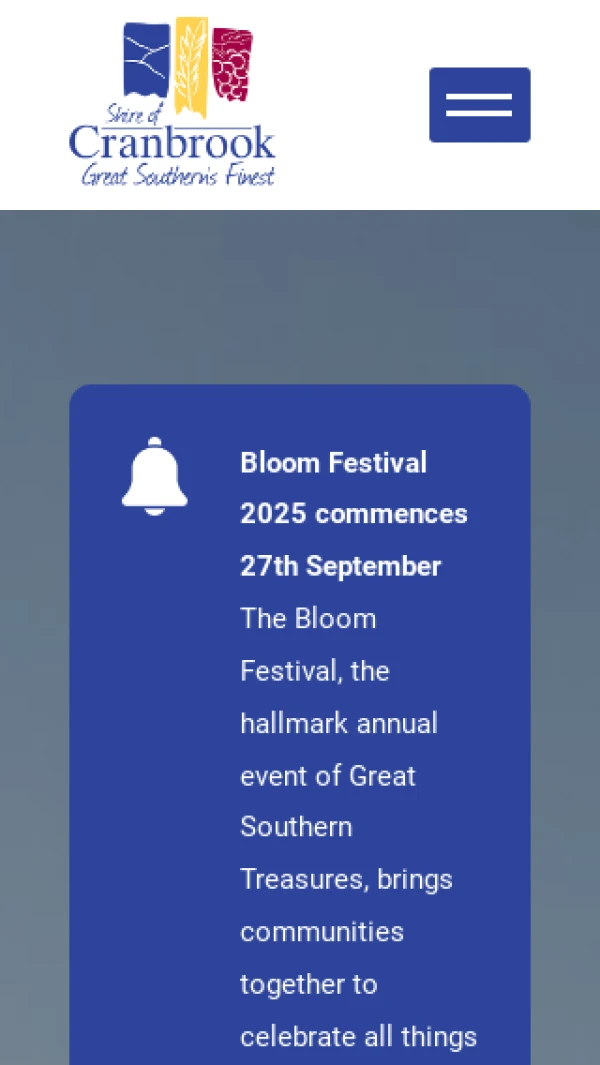The height and width of the screenshot is (1065, 600).
Task: Click the "27th September" date text
Action: pyautogui.click(x=340, y=566)
